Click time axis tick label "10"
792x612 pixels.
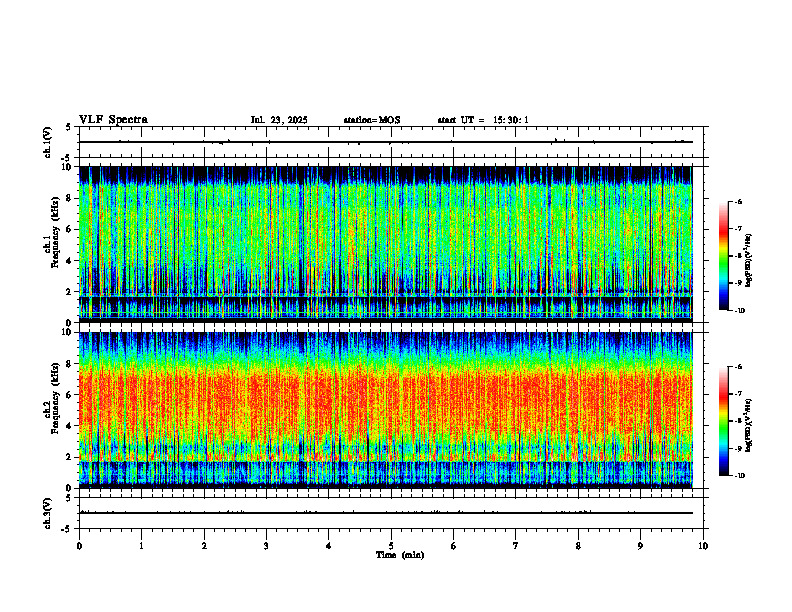tap(703, 546)
